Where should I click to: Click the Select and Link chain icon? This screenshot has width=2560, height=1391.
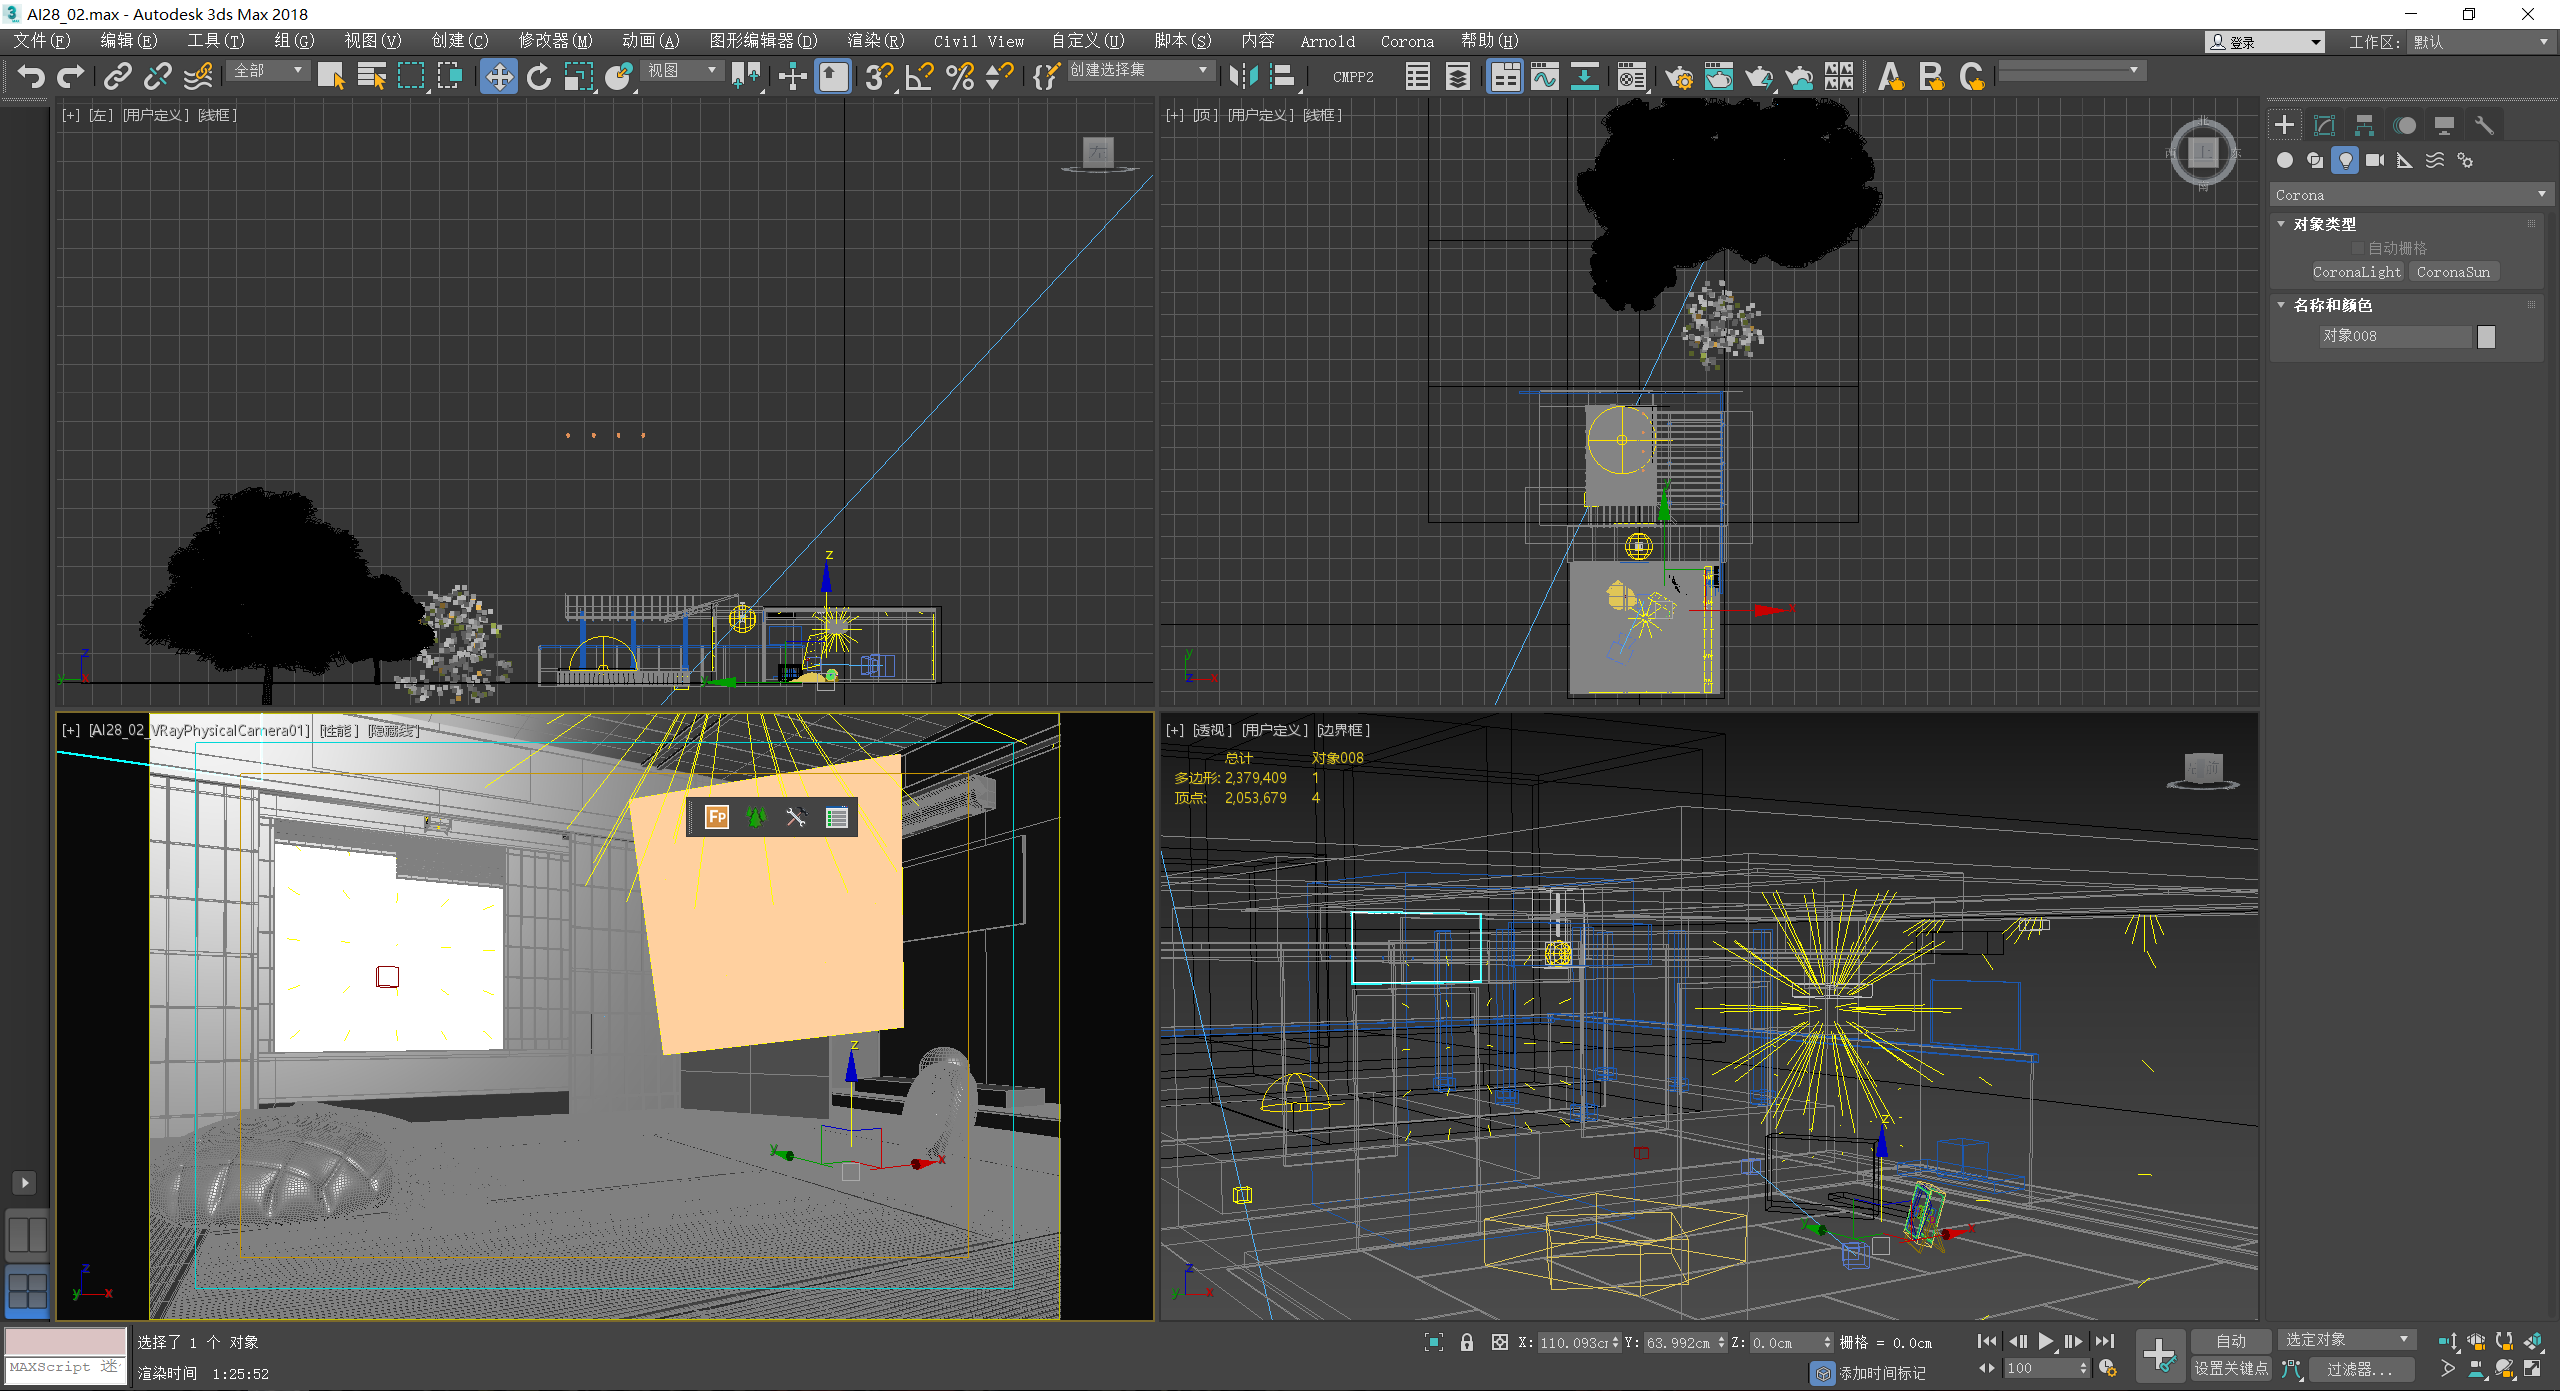pos(118,76)
